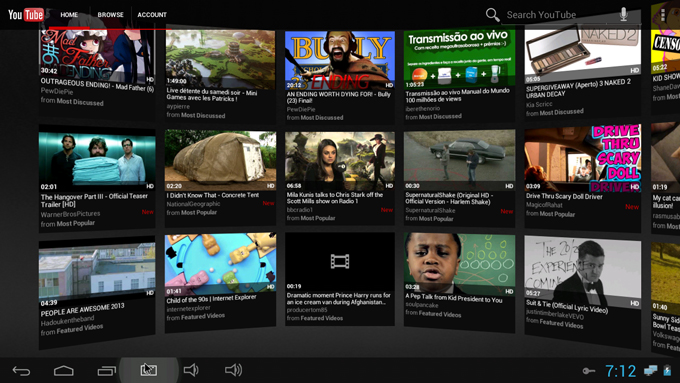Click channel name 'bbcradio1'
680x383 pixels.
coord(300,210)
